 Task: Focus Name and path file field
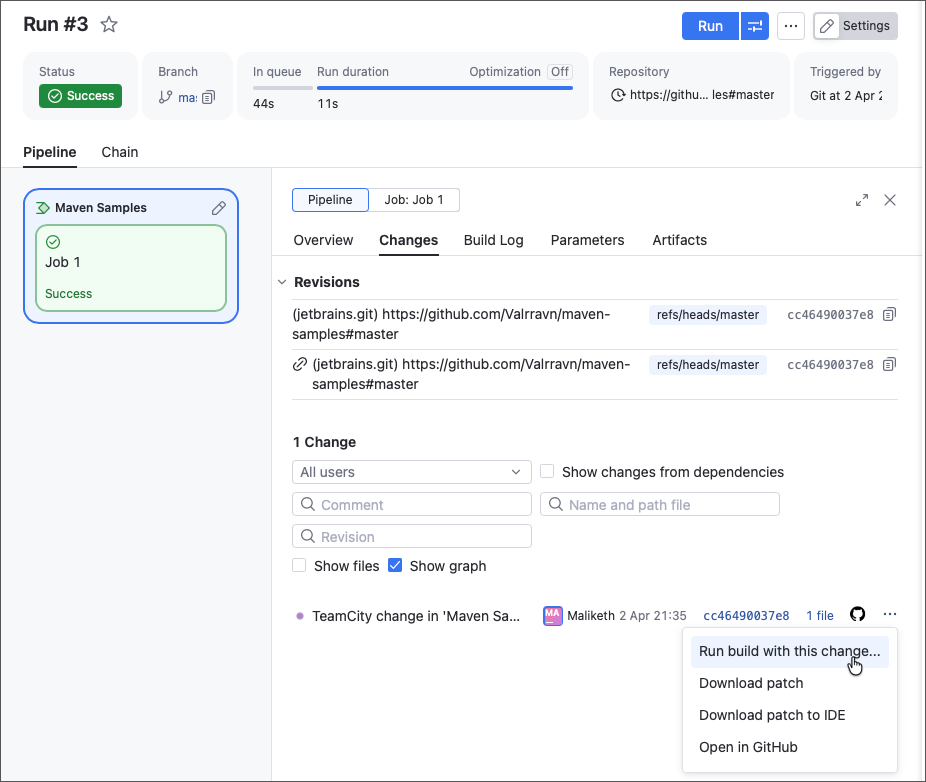click(x=660, y=504)
